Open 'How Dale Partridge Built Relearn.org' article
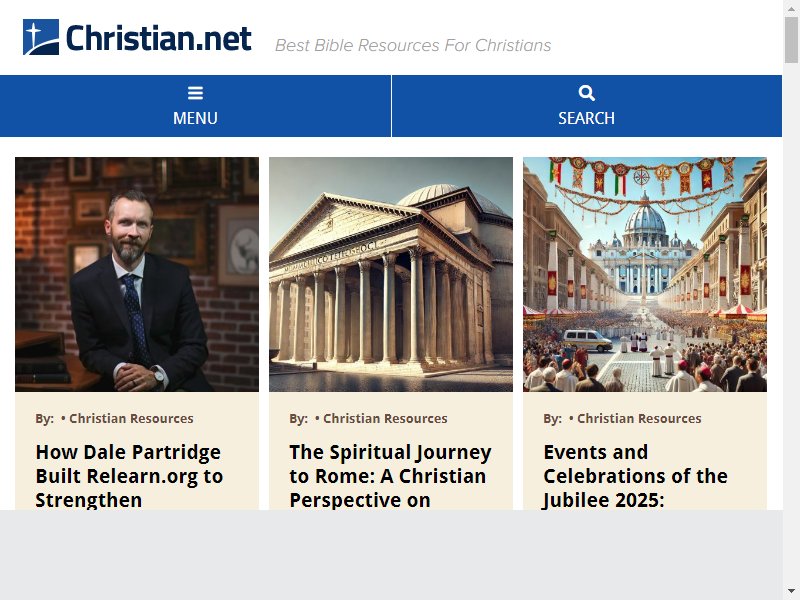 point(130,476)
